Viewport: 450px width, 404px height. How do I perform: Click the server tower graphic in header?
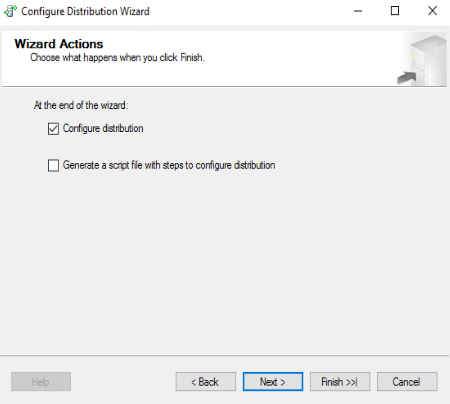[428, 59]
